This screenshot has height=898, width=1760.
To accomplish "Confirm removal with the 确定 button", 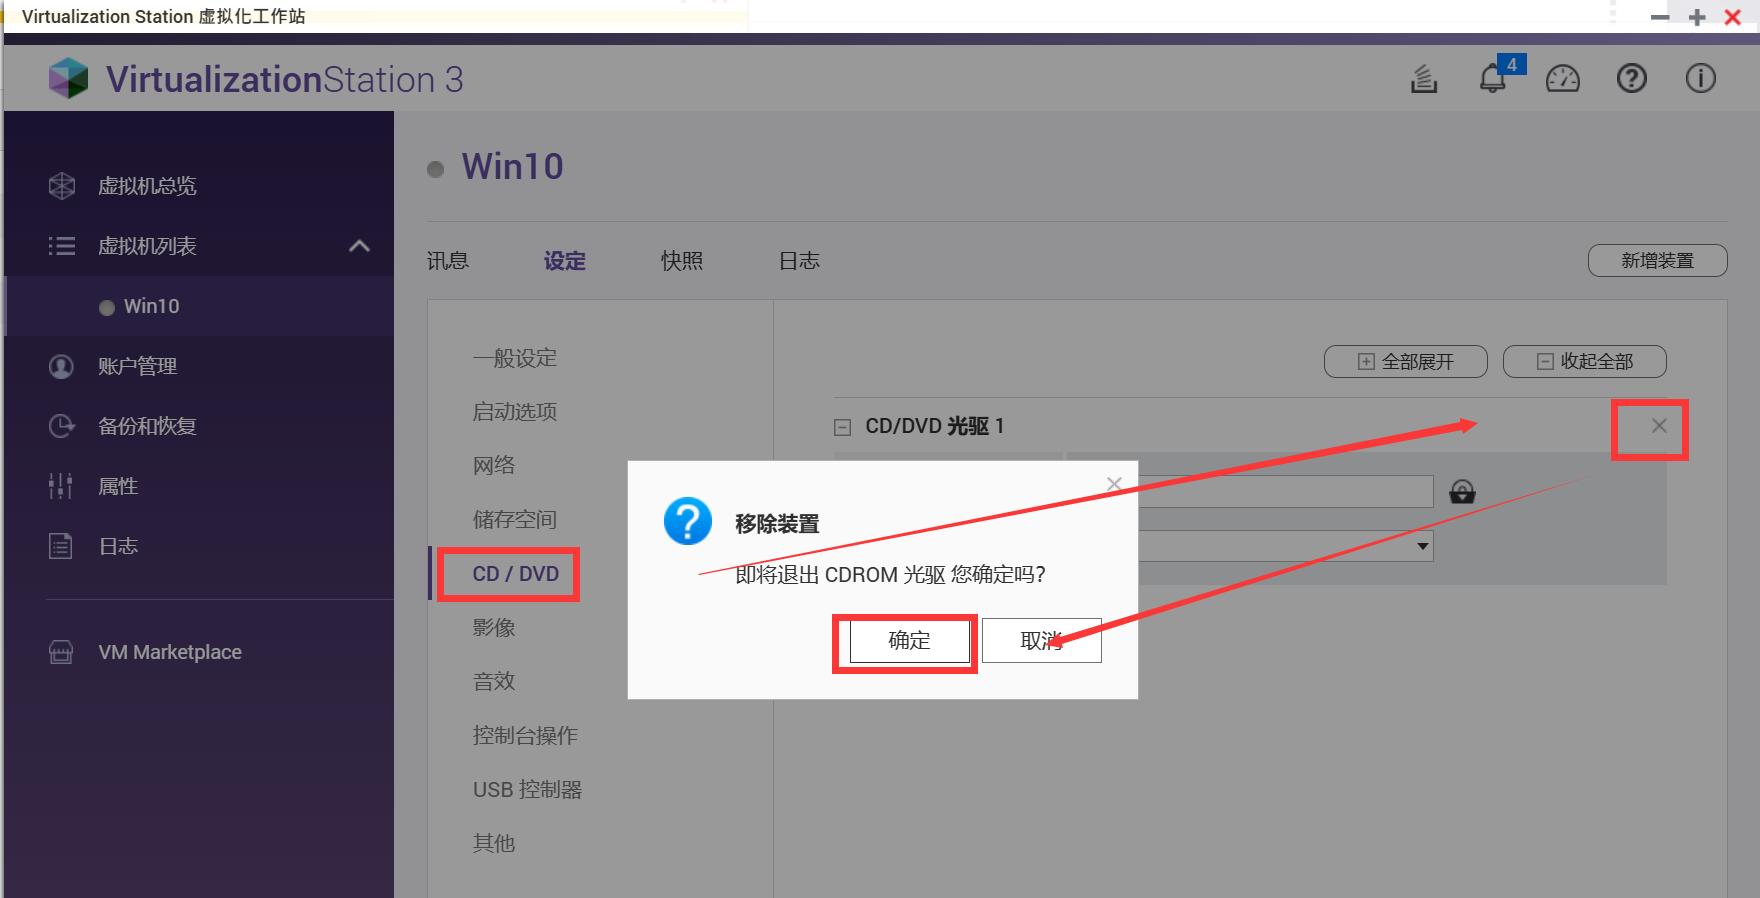I will (x=908, y=641).
